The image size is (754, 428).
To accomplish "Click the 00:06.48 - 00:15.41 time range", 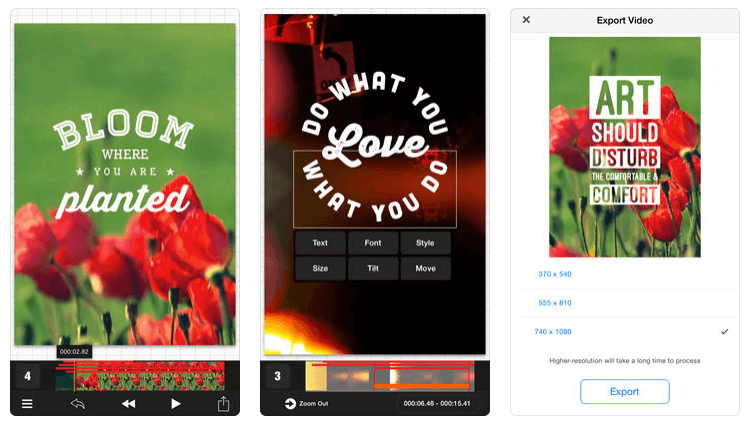I will click(x=437, y=403).
